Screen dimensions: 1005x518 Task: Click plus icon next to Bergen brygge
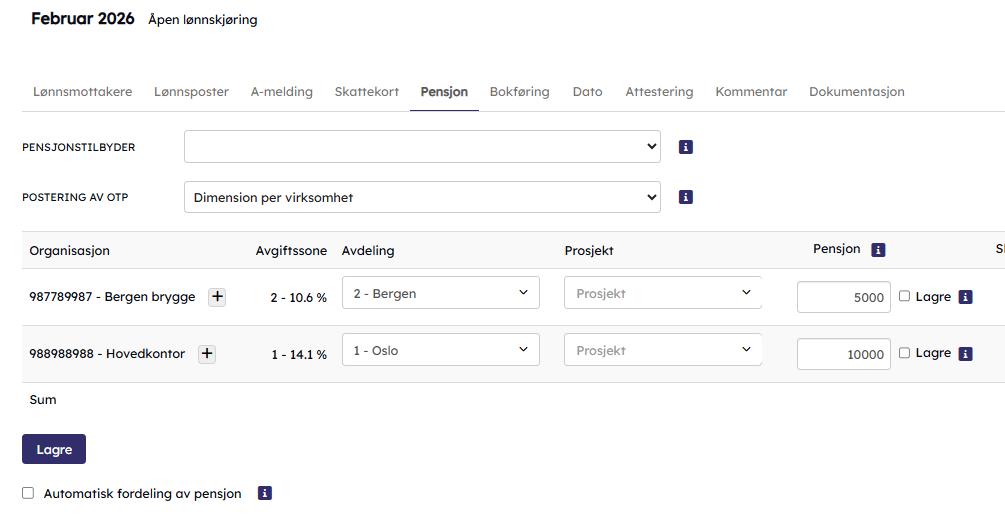217,296
